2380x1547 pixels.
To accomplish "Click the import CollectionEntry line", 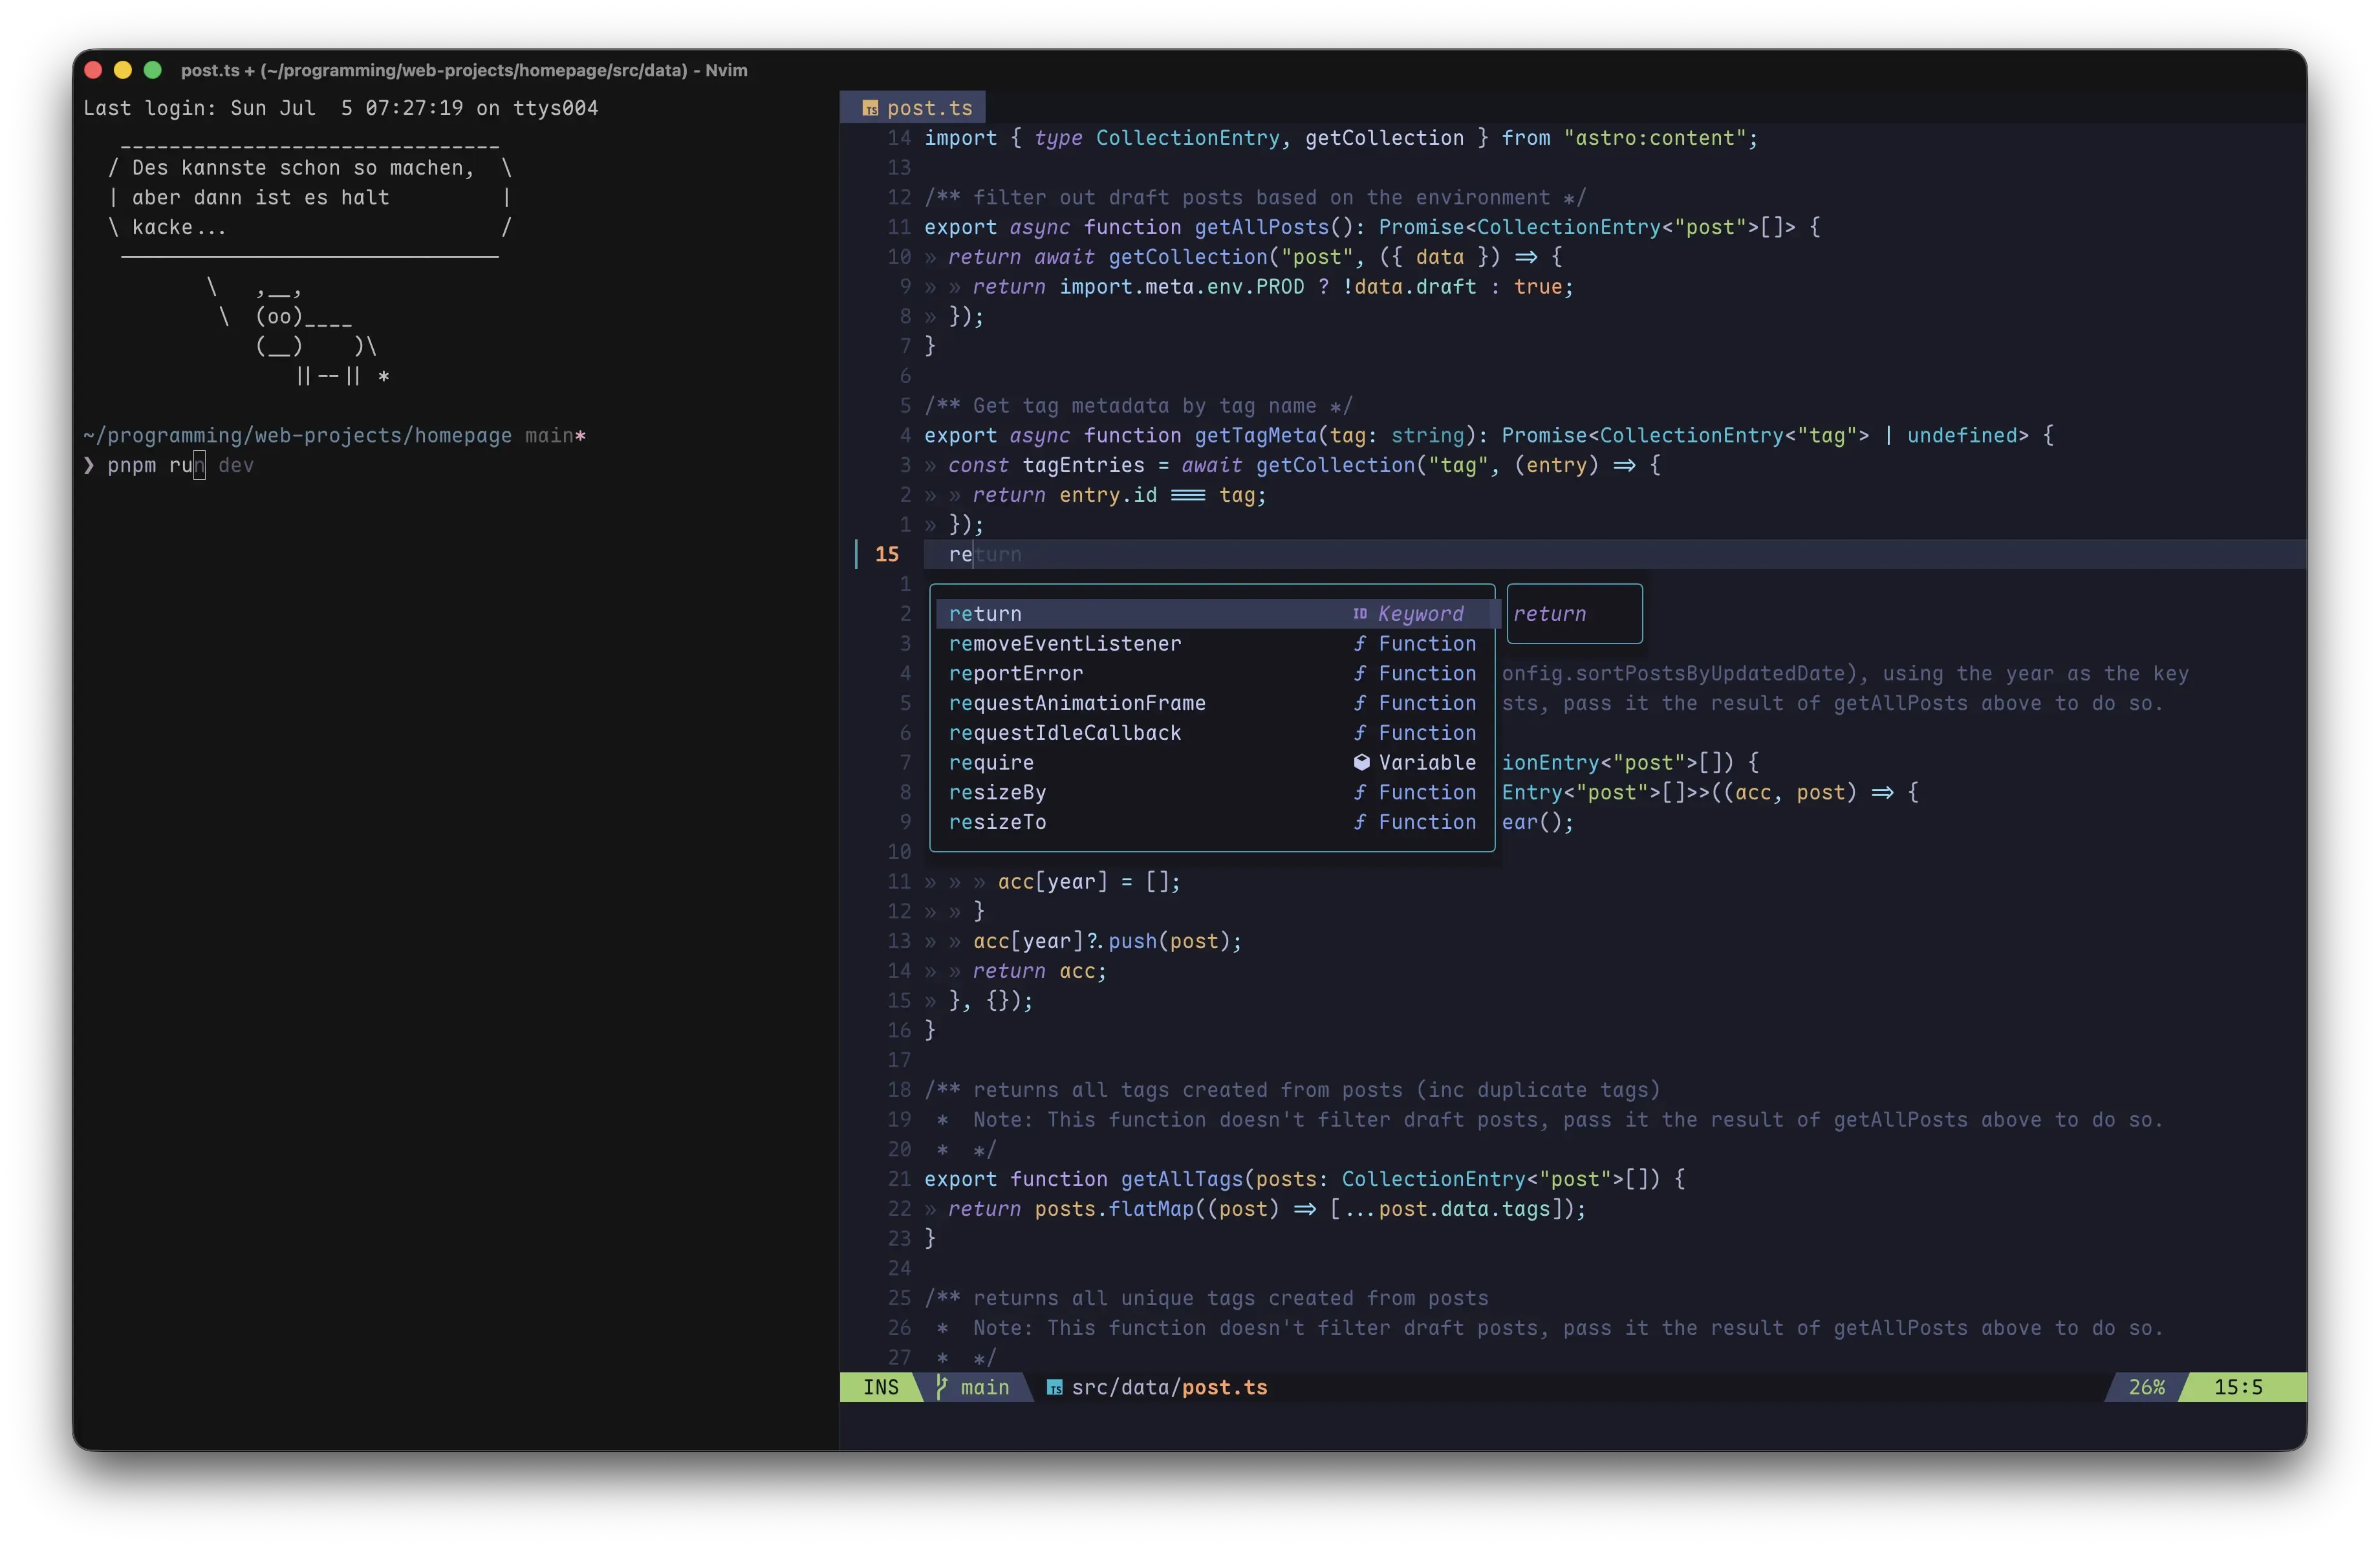I will coord(1340,138).
